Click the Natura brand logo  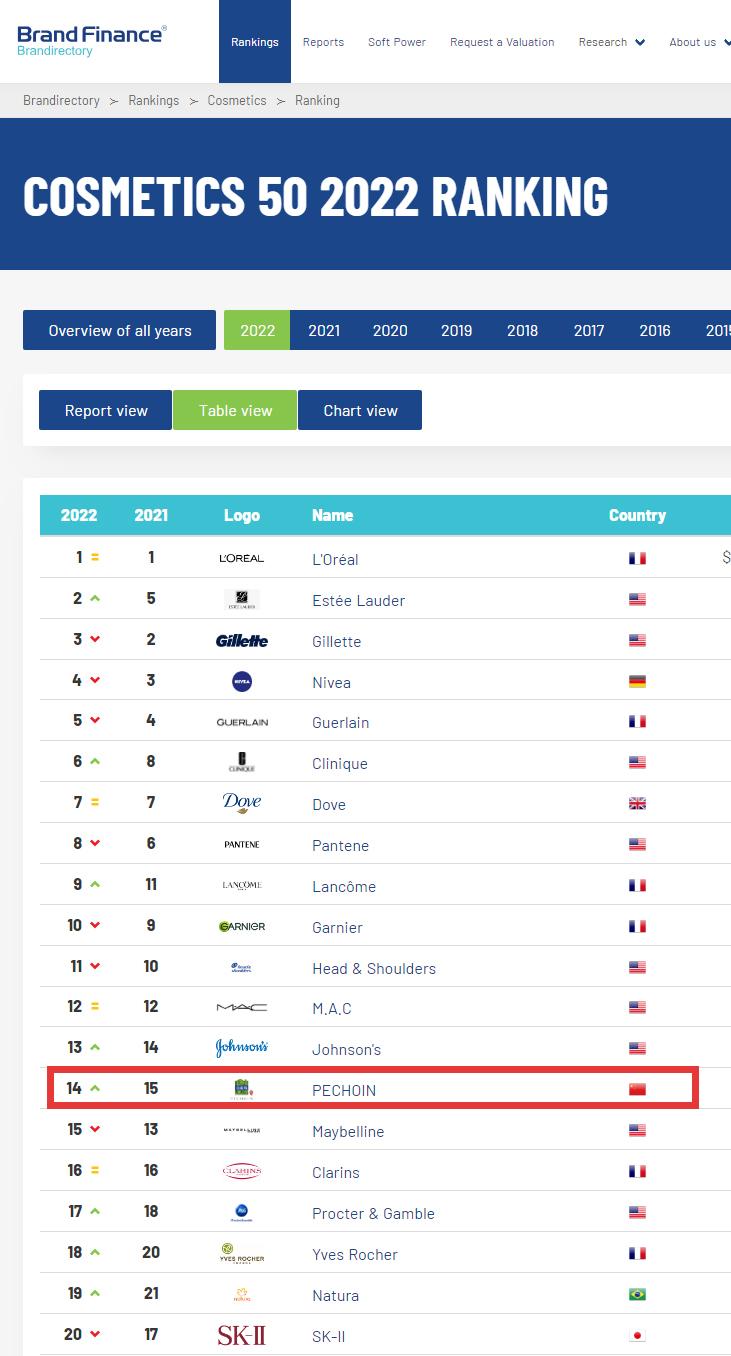tap(242, 1294)
